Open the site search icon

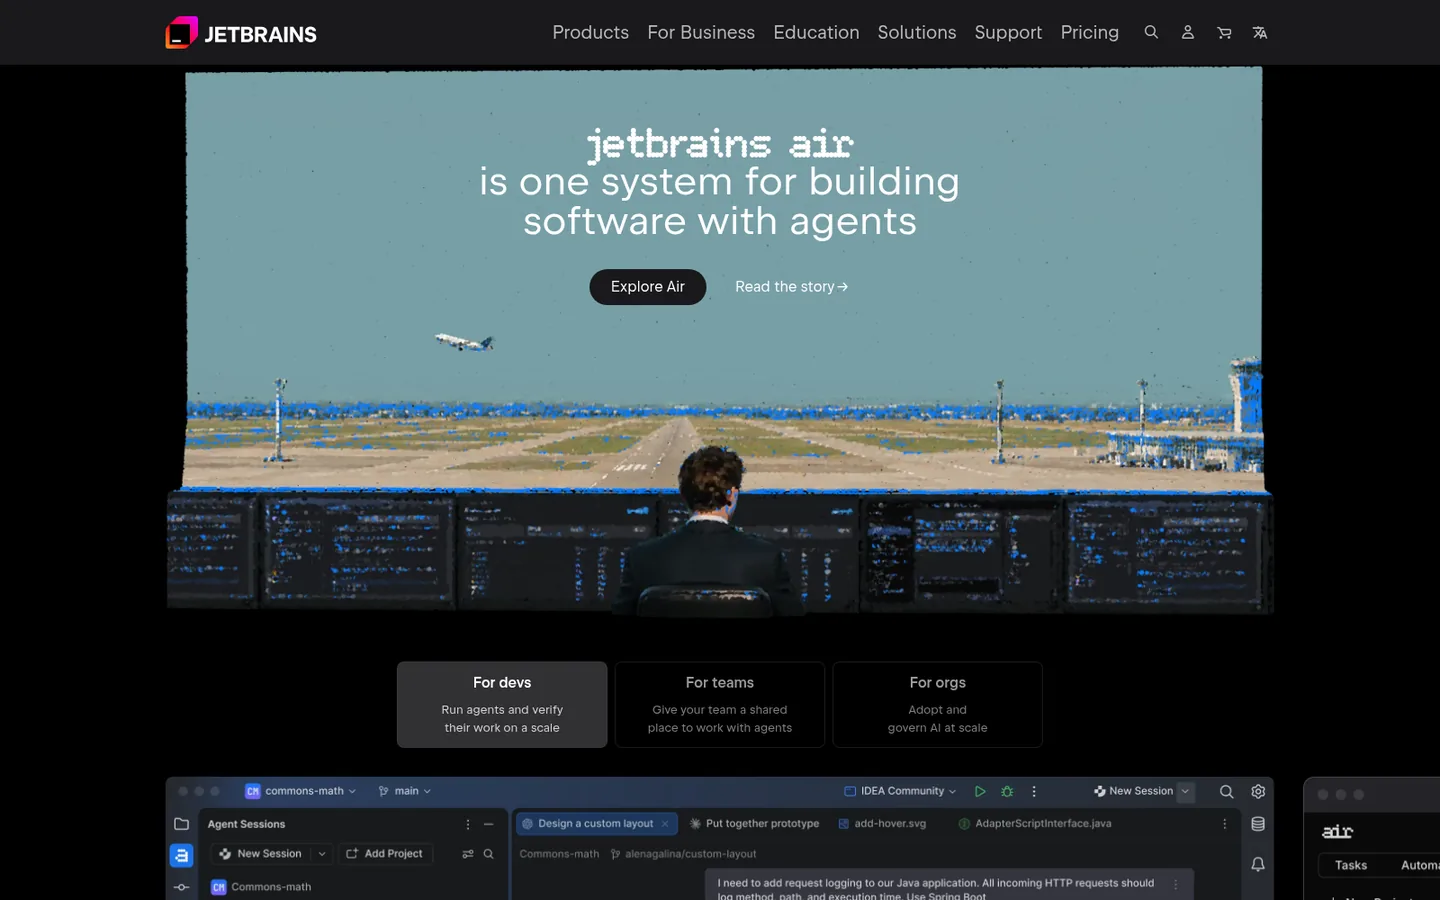[1151, 32]
